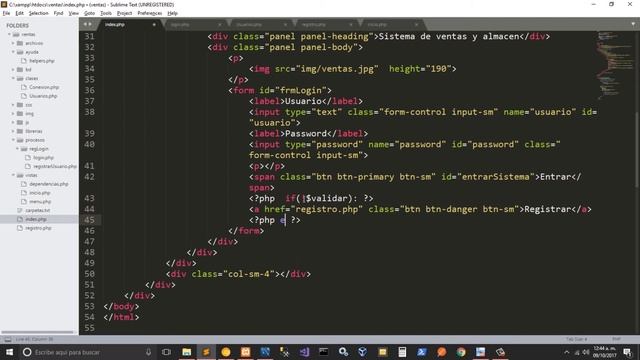Open the Windows Start menu
The image size is (640, 360).
[9, 352]
